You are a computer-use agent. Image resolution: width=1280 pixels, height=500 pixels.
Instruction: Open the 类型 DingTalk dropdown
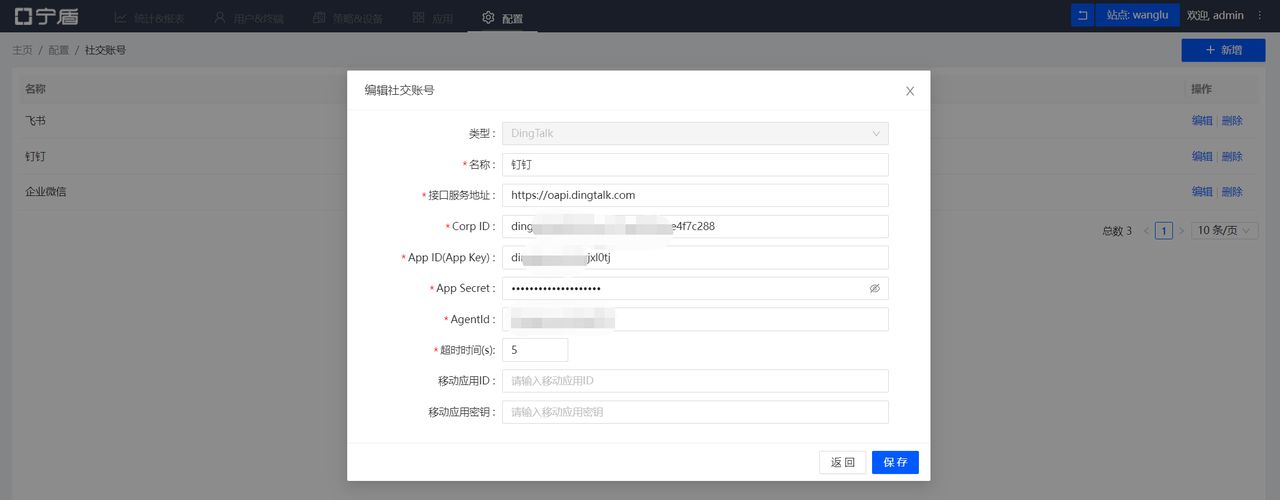tap(695, 133)
